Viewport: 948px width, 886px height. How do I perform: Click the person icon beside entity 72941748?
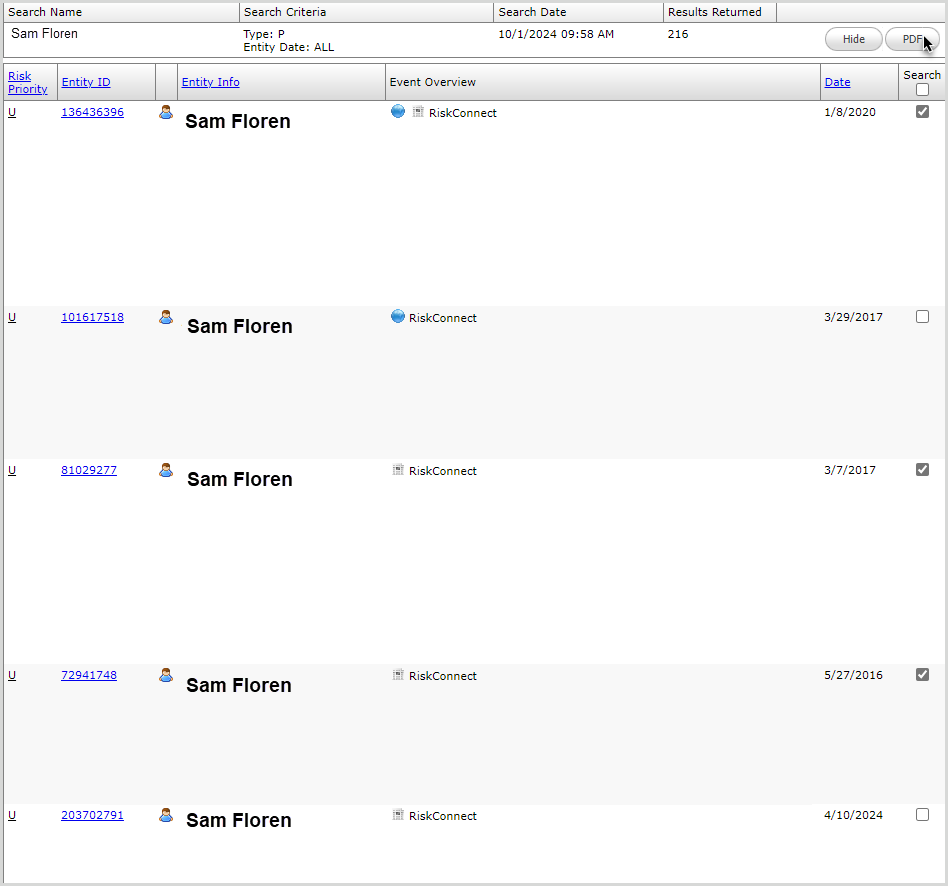click(x=165, y=675)
